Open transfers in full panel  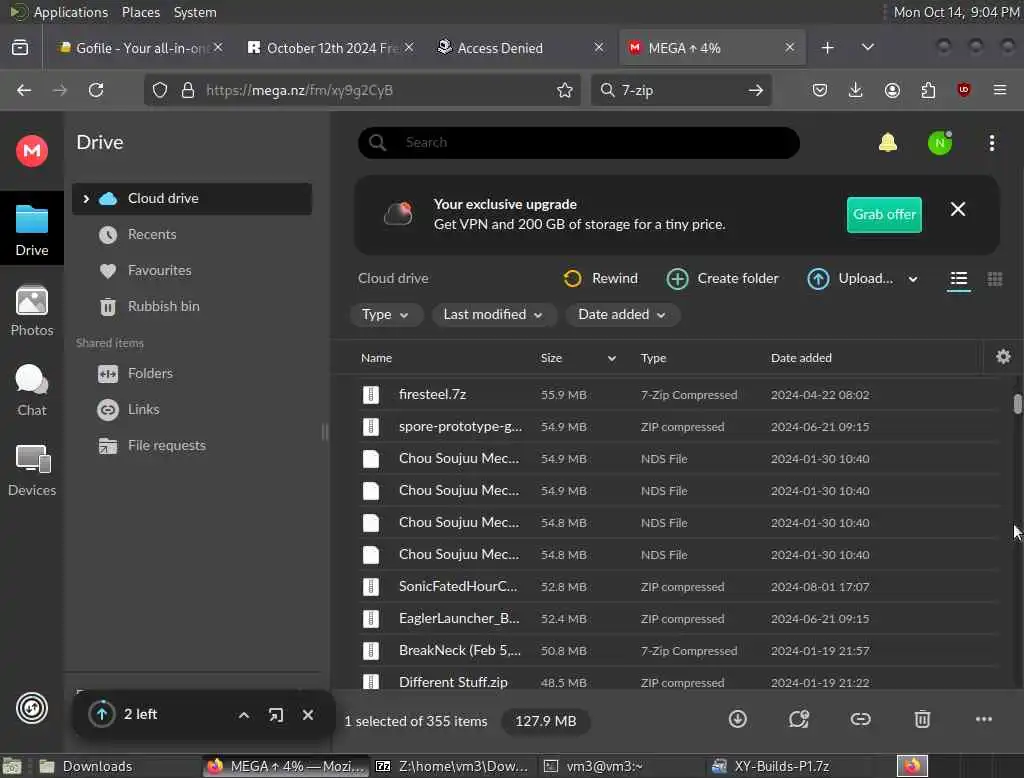pos(276,715)
